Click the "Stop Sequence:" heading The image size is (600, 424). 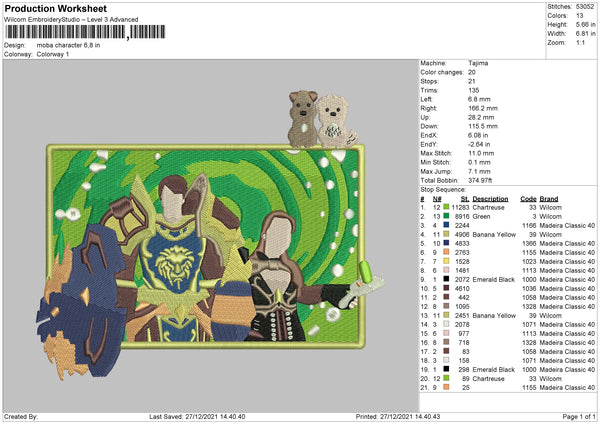443,190
